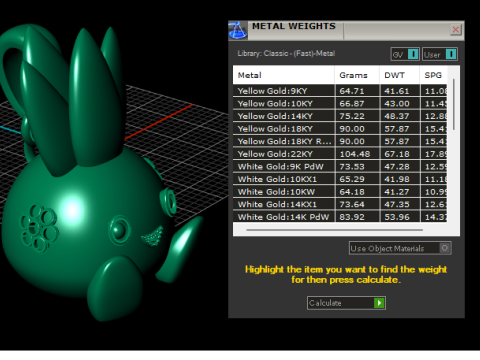
Task: Click the Library: Classic - (Fast)-Metal label
Action: click(x=286, y=53)
